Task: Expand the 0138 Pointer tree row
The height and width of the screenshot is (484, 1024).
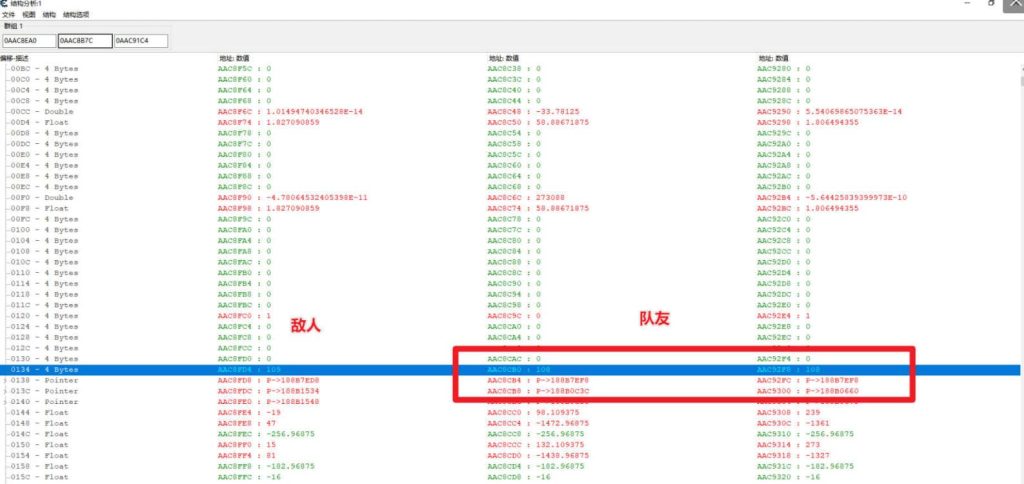Action: (5, 381)
